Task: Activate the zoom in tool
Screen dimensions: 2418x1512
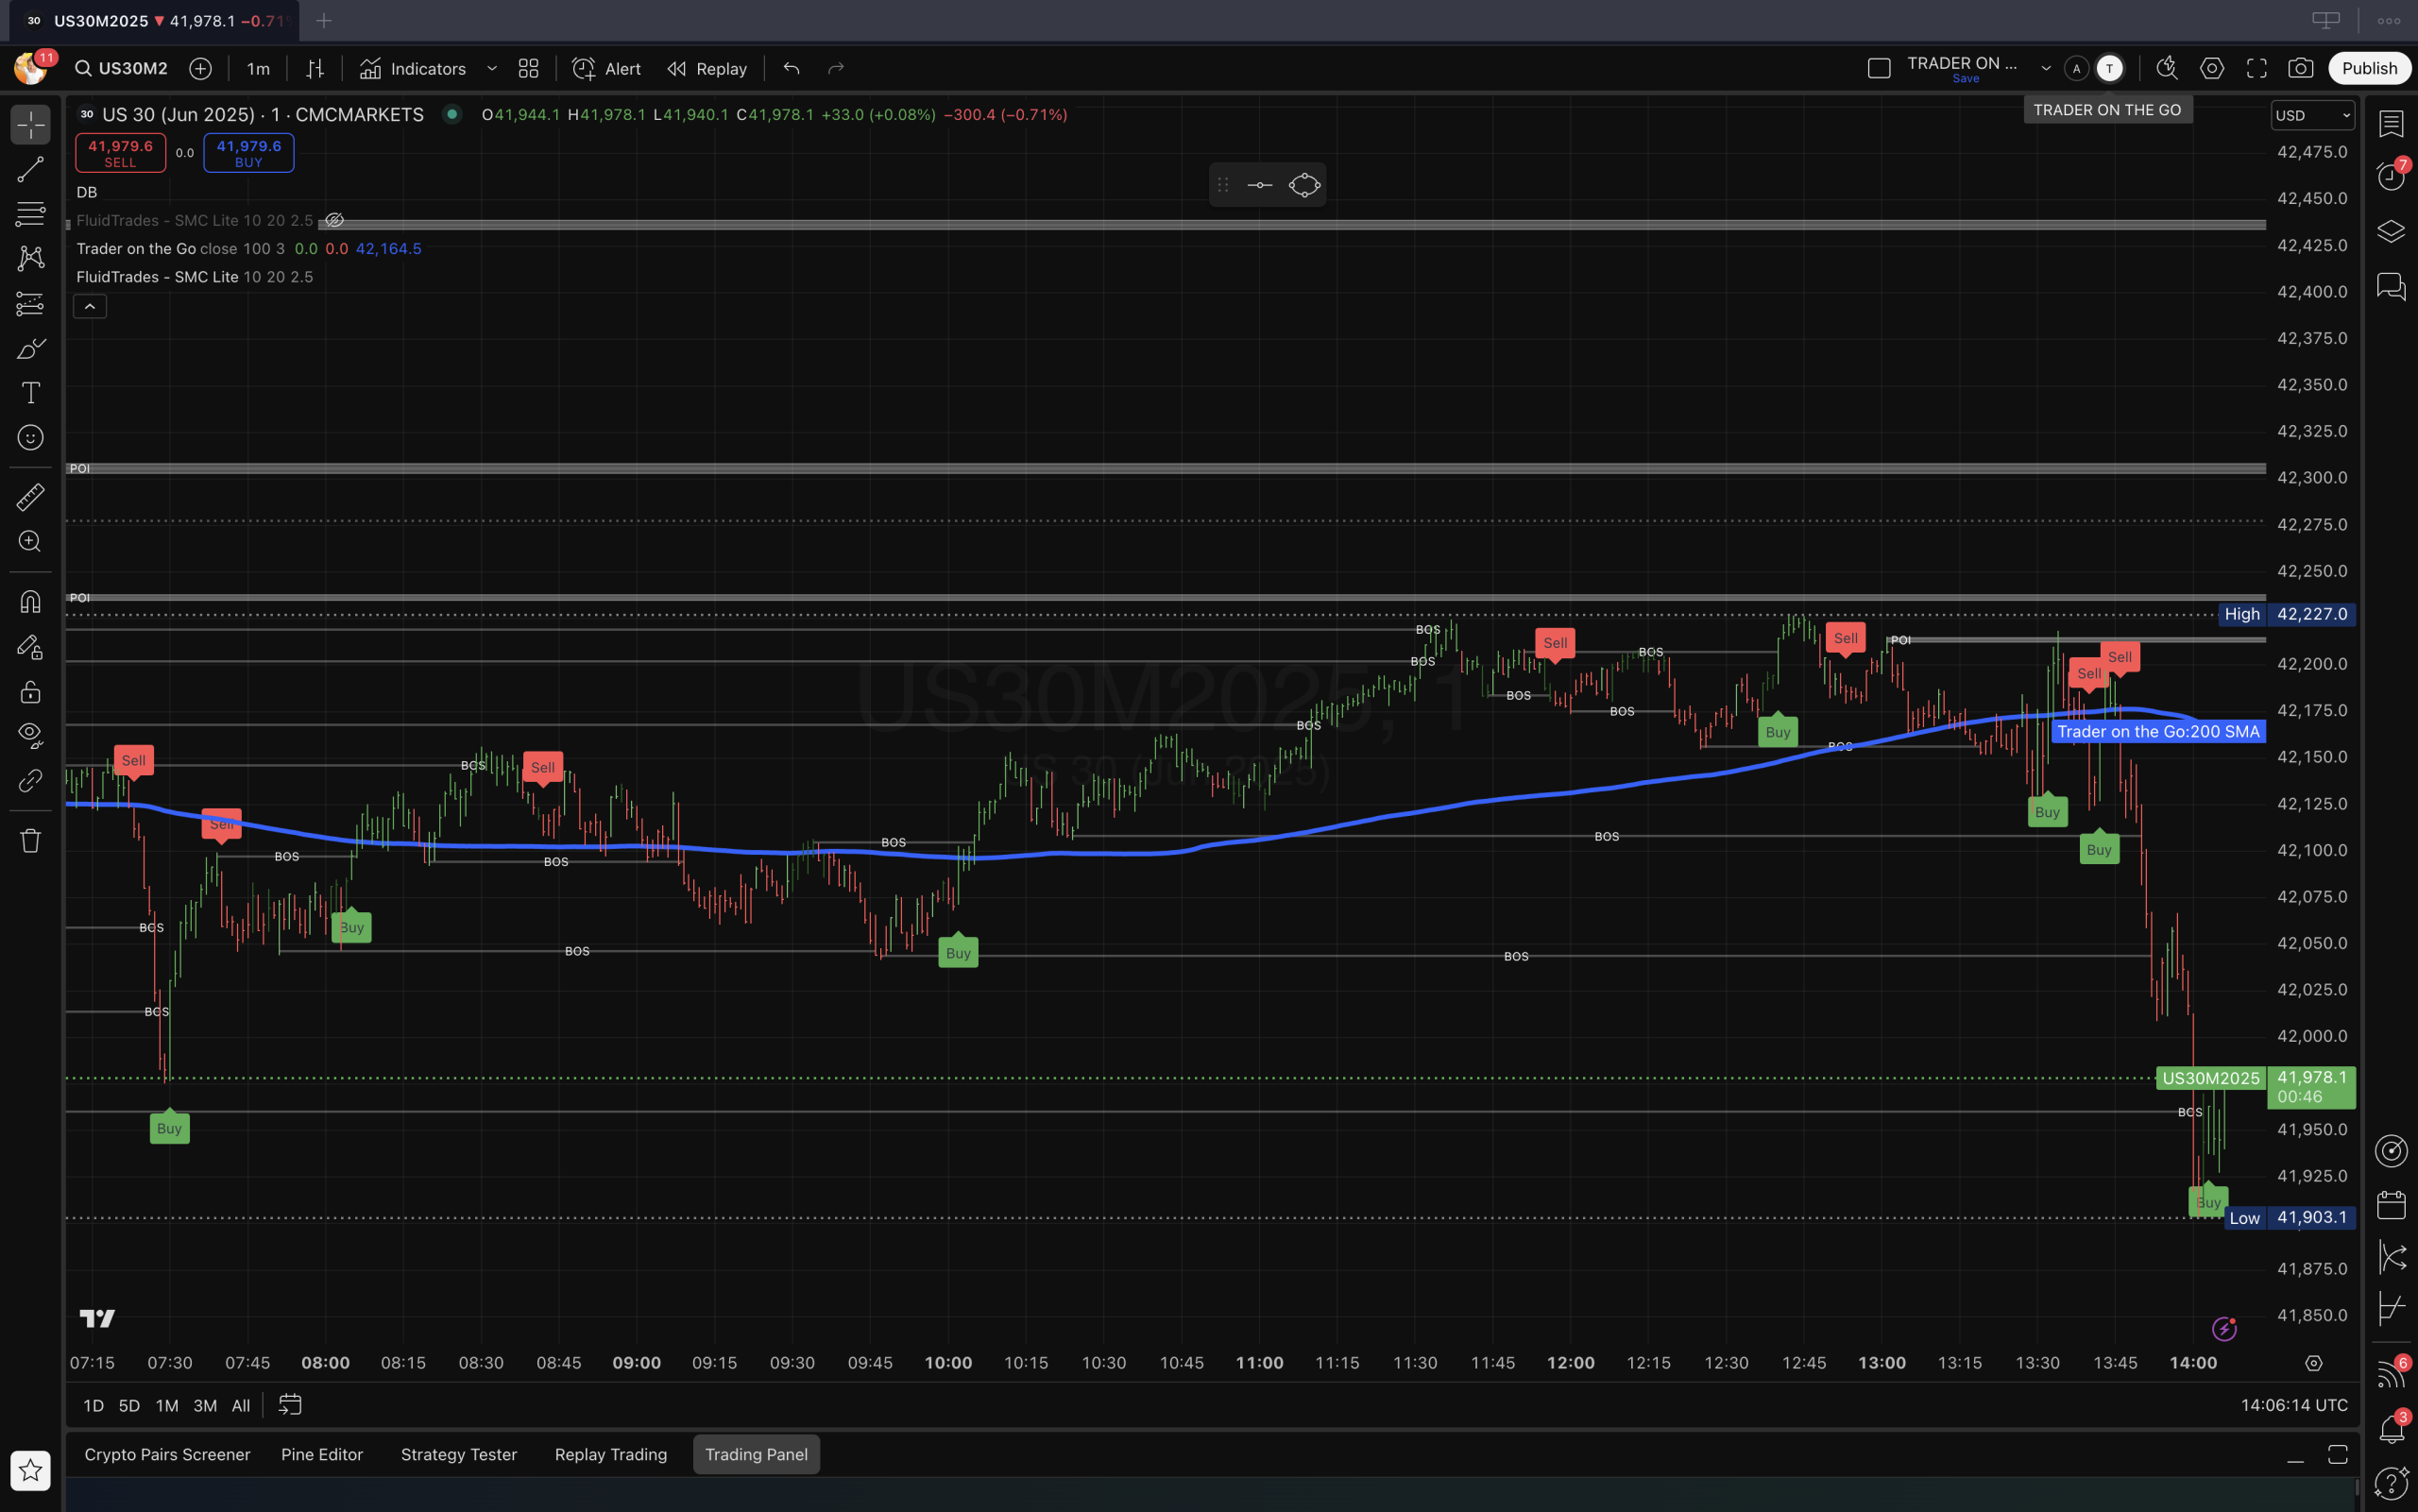Action: tap(31, 541)
